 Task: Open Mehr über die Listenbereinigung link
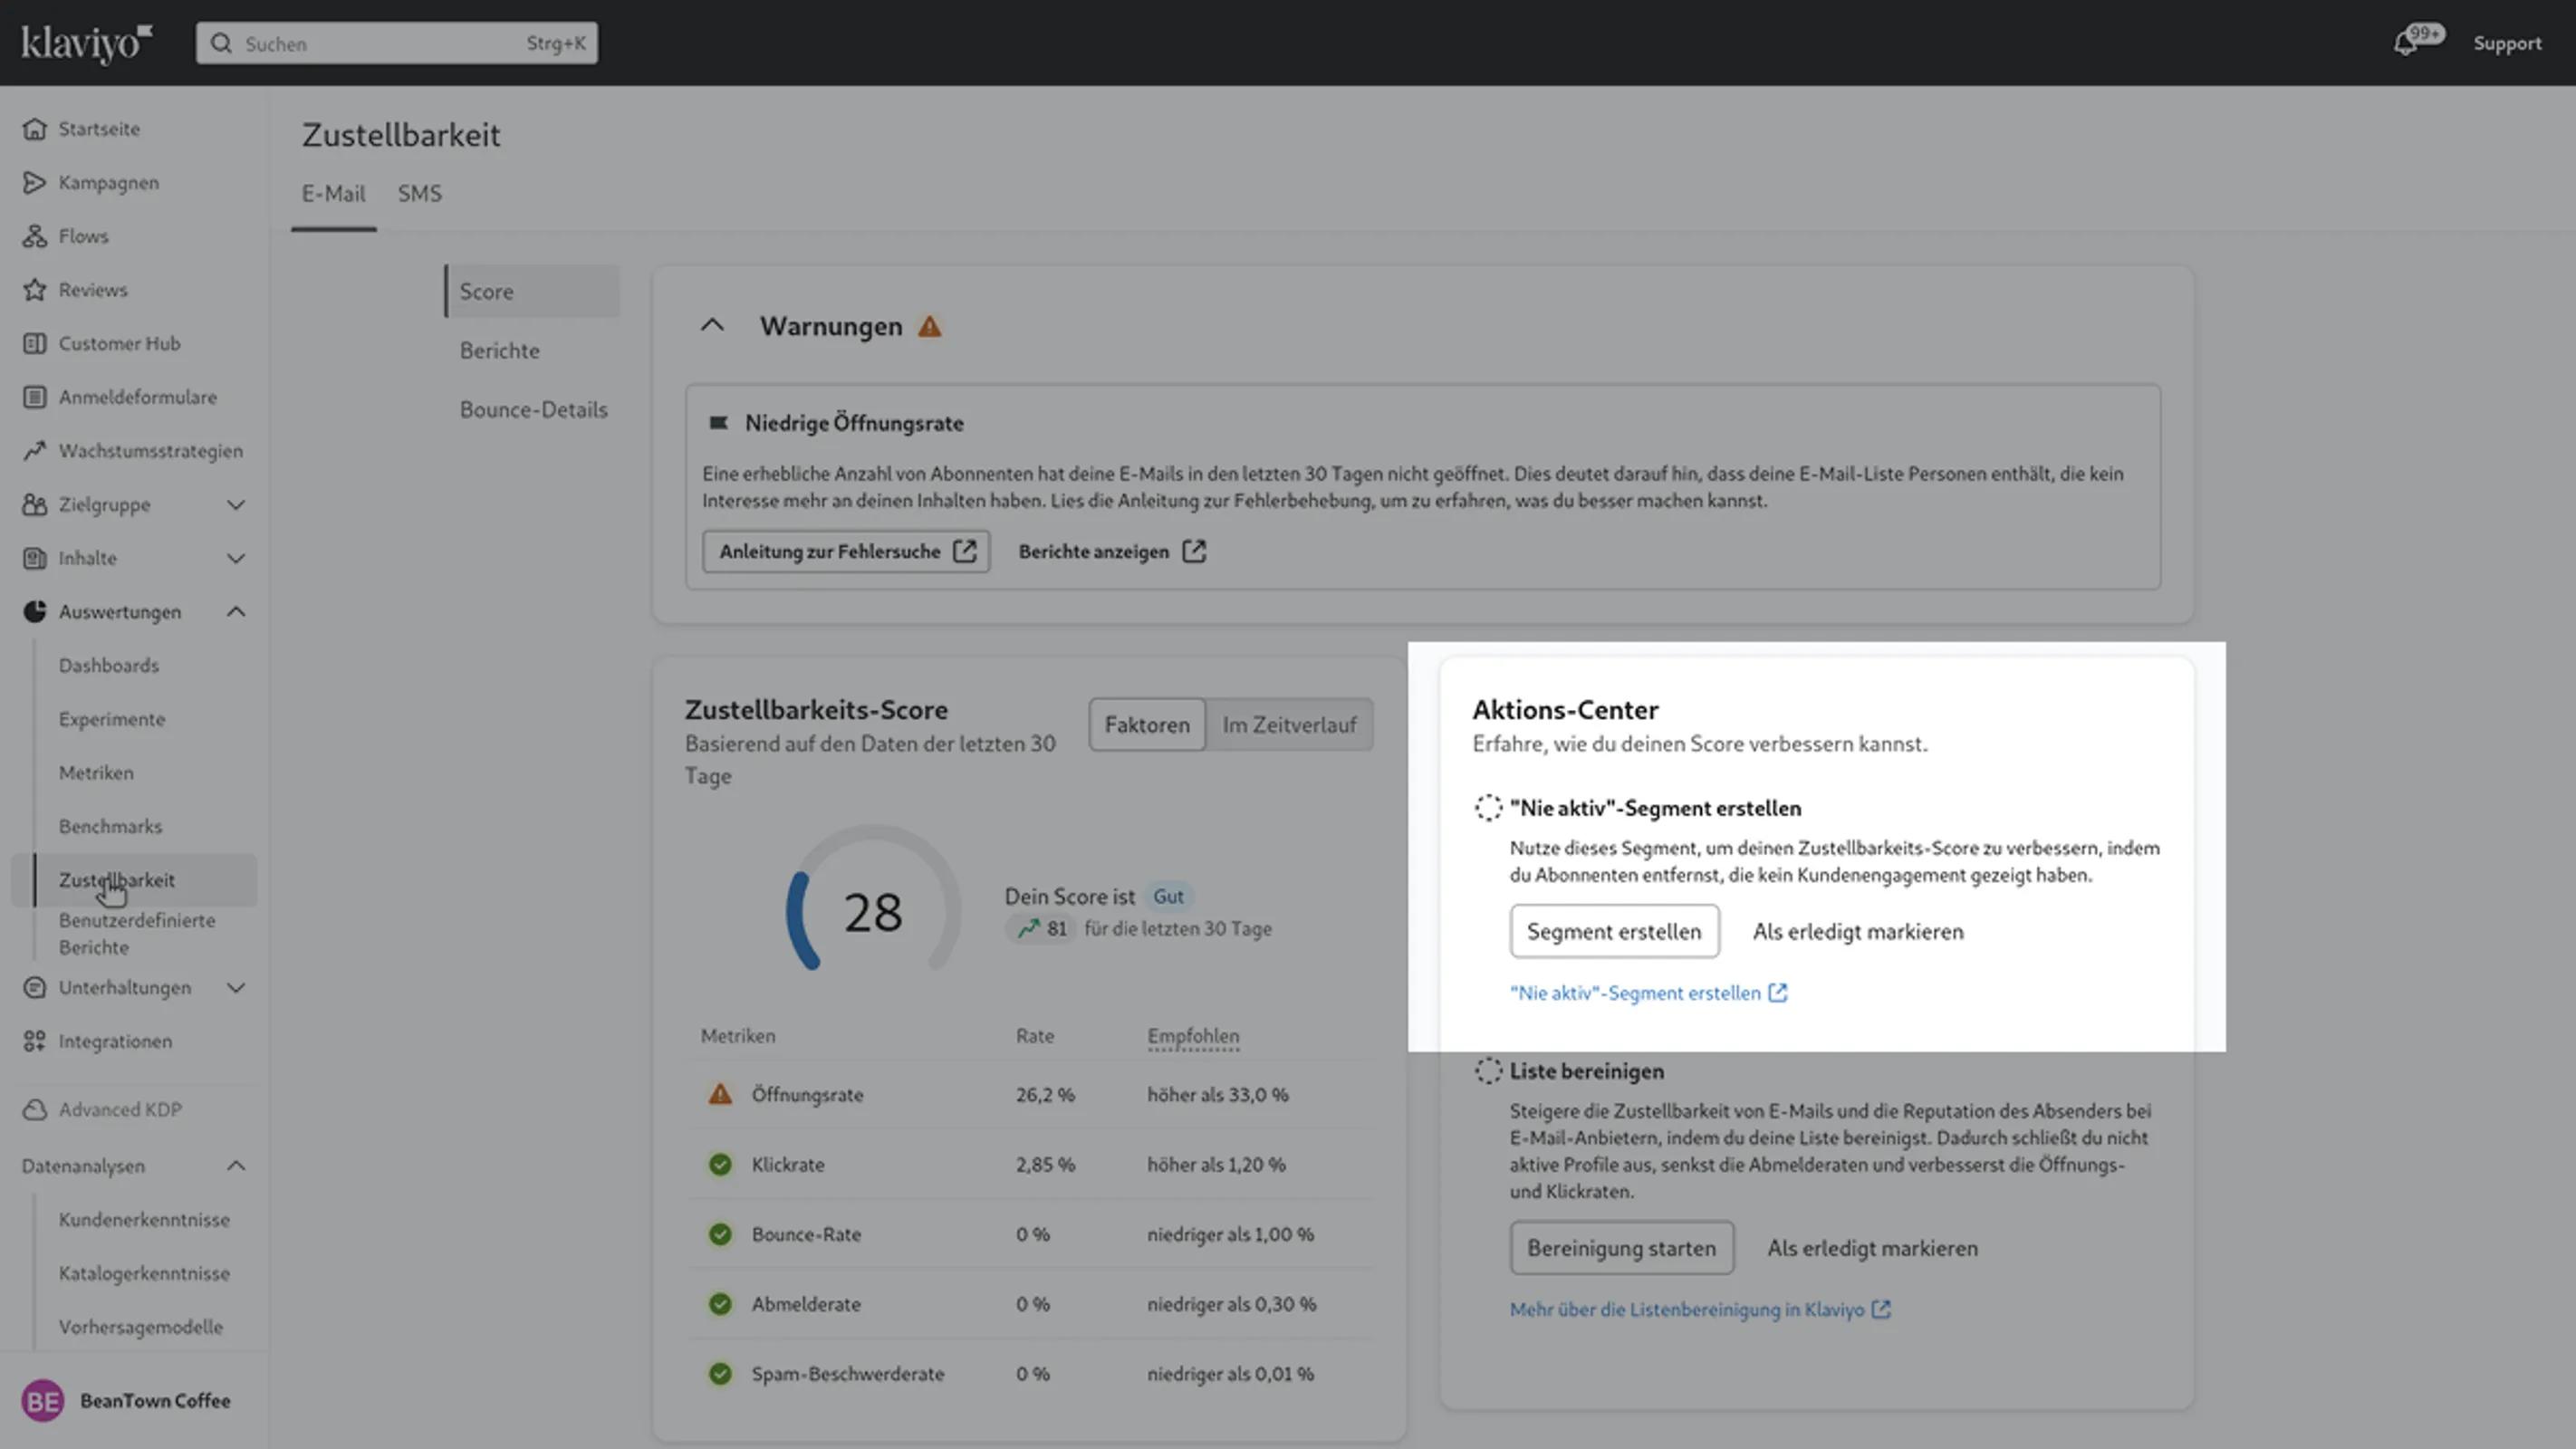[1700, 1309]
